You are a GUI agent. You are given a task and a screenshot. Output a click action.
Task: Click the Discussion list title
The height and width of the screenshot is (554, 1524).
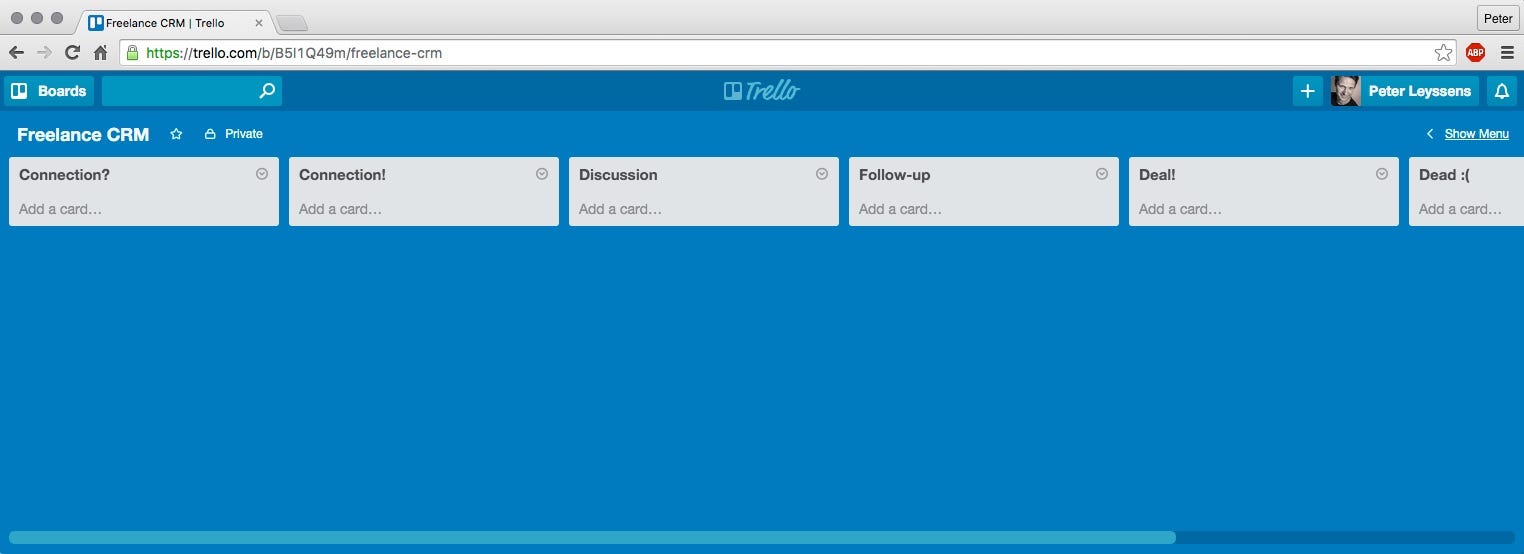point(618,174)
